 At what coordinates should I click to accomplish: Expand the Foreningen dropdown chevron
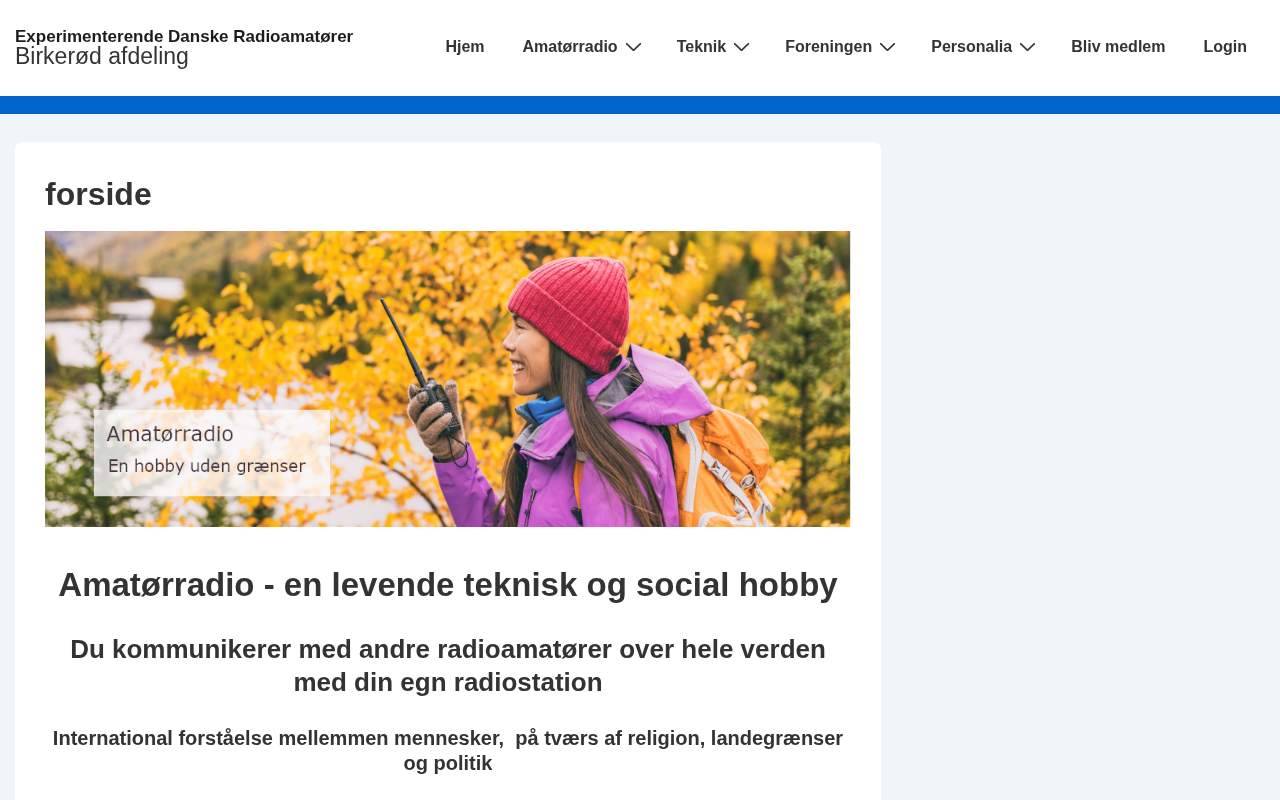click(887, 47)
